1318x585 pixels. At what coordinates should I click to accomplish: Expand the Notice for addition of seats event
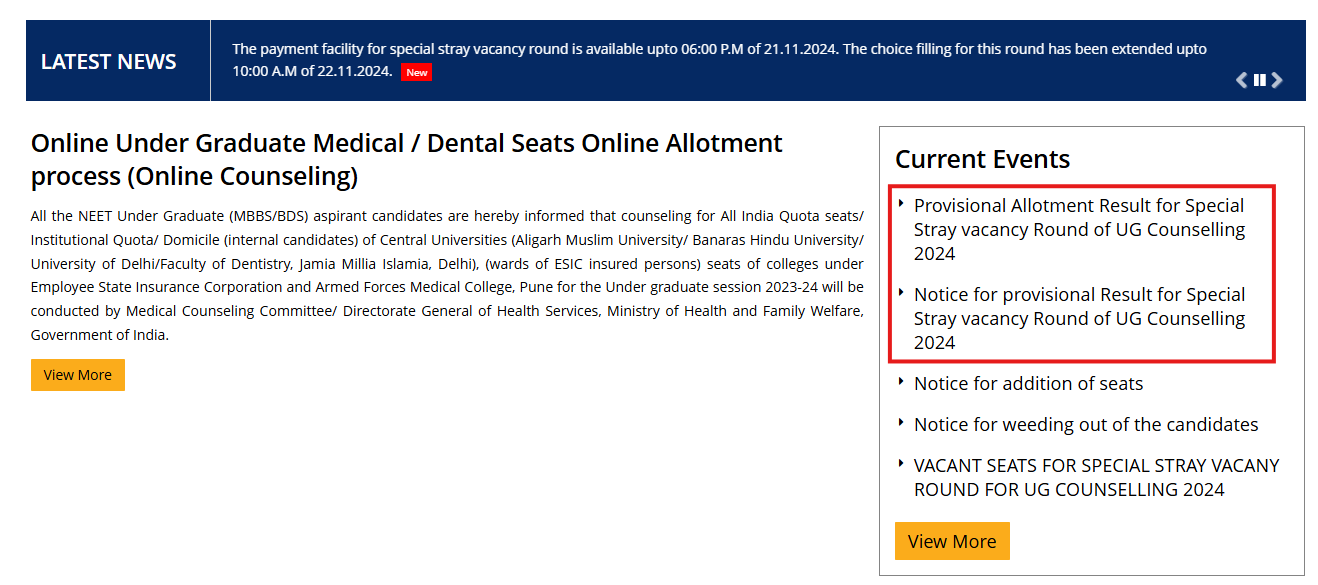tap(1028, 383)
